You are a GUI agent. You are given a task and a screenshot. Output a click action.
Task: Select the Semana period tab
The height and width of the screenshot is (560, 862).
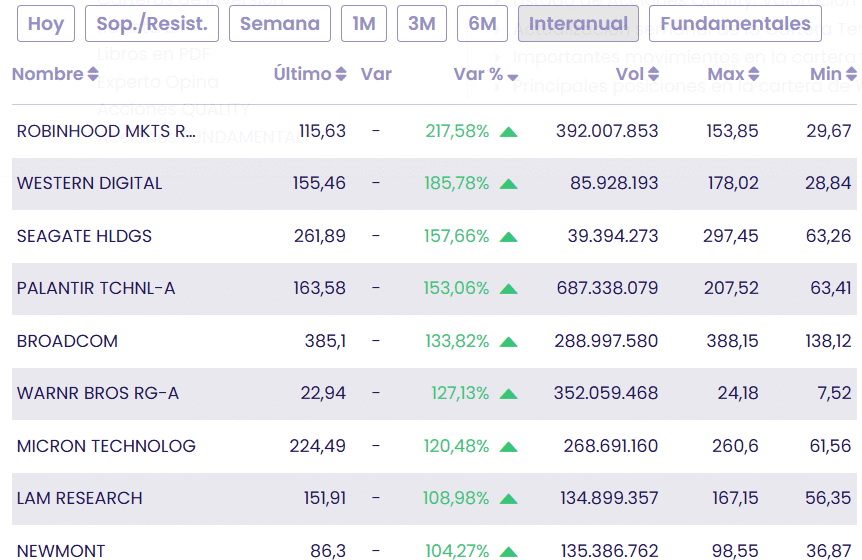pos(280,24)
